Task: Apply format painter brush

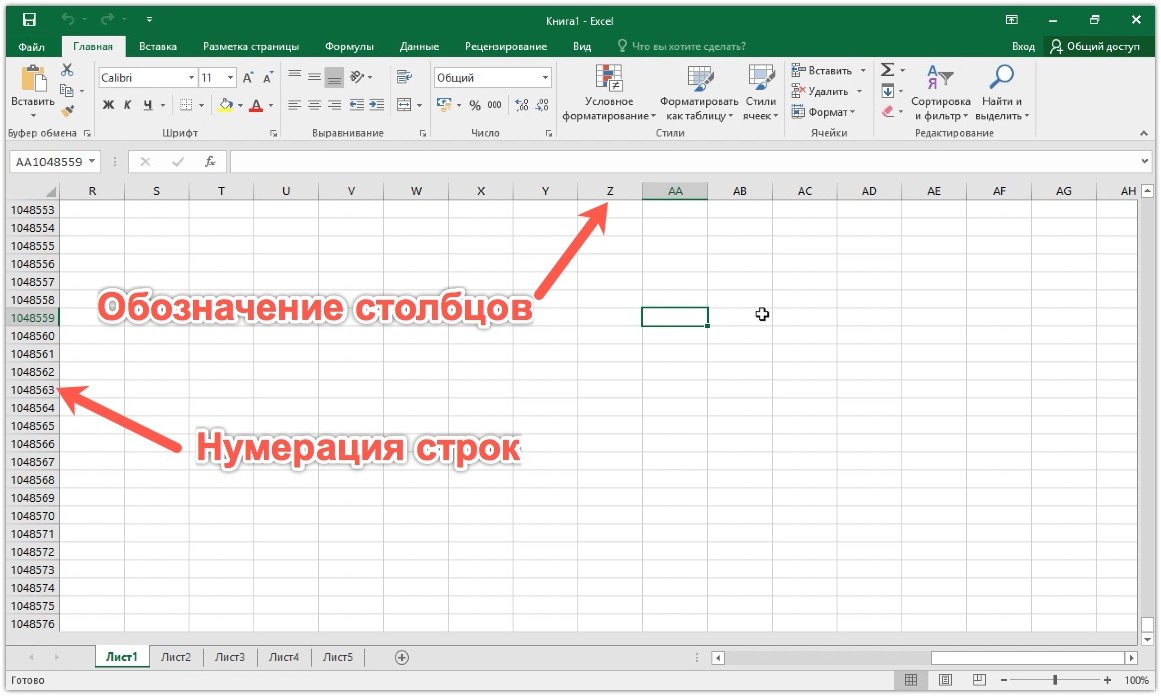Action: coord(67,111)
